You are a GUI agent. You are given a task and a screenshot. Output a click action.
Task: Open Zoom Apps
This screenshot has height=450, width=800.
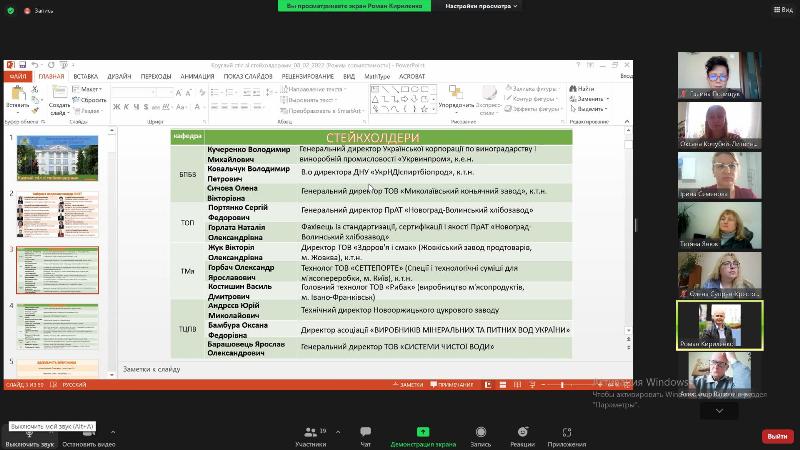[x=566, y=437]
